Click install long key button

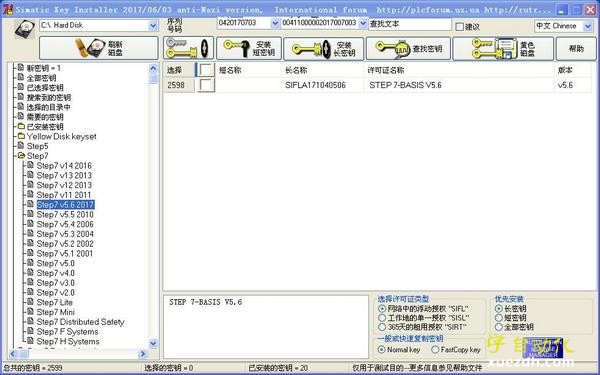[x=324, y=49]
